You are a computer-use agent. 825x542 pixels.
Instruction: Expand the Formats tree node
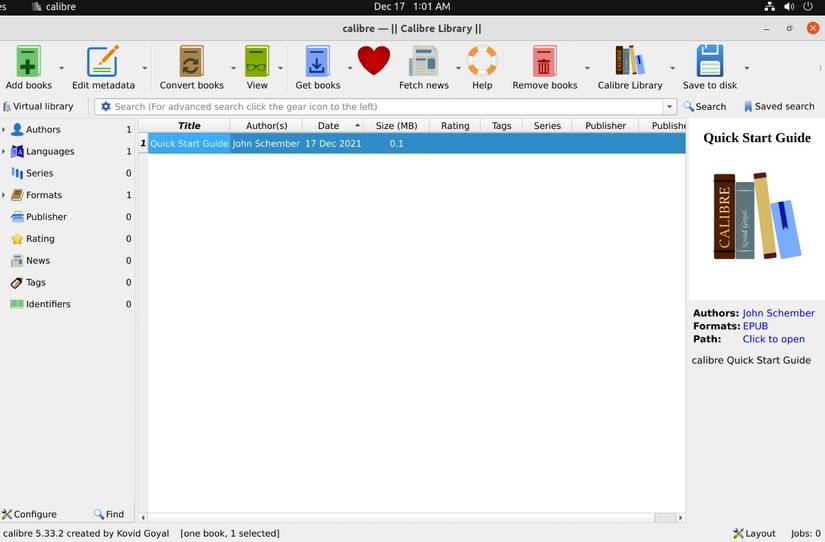4,195
